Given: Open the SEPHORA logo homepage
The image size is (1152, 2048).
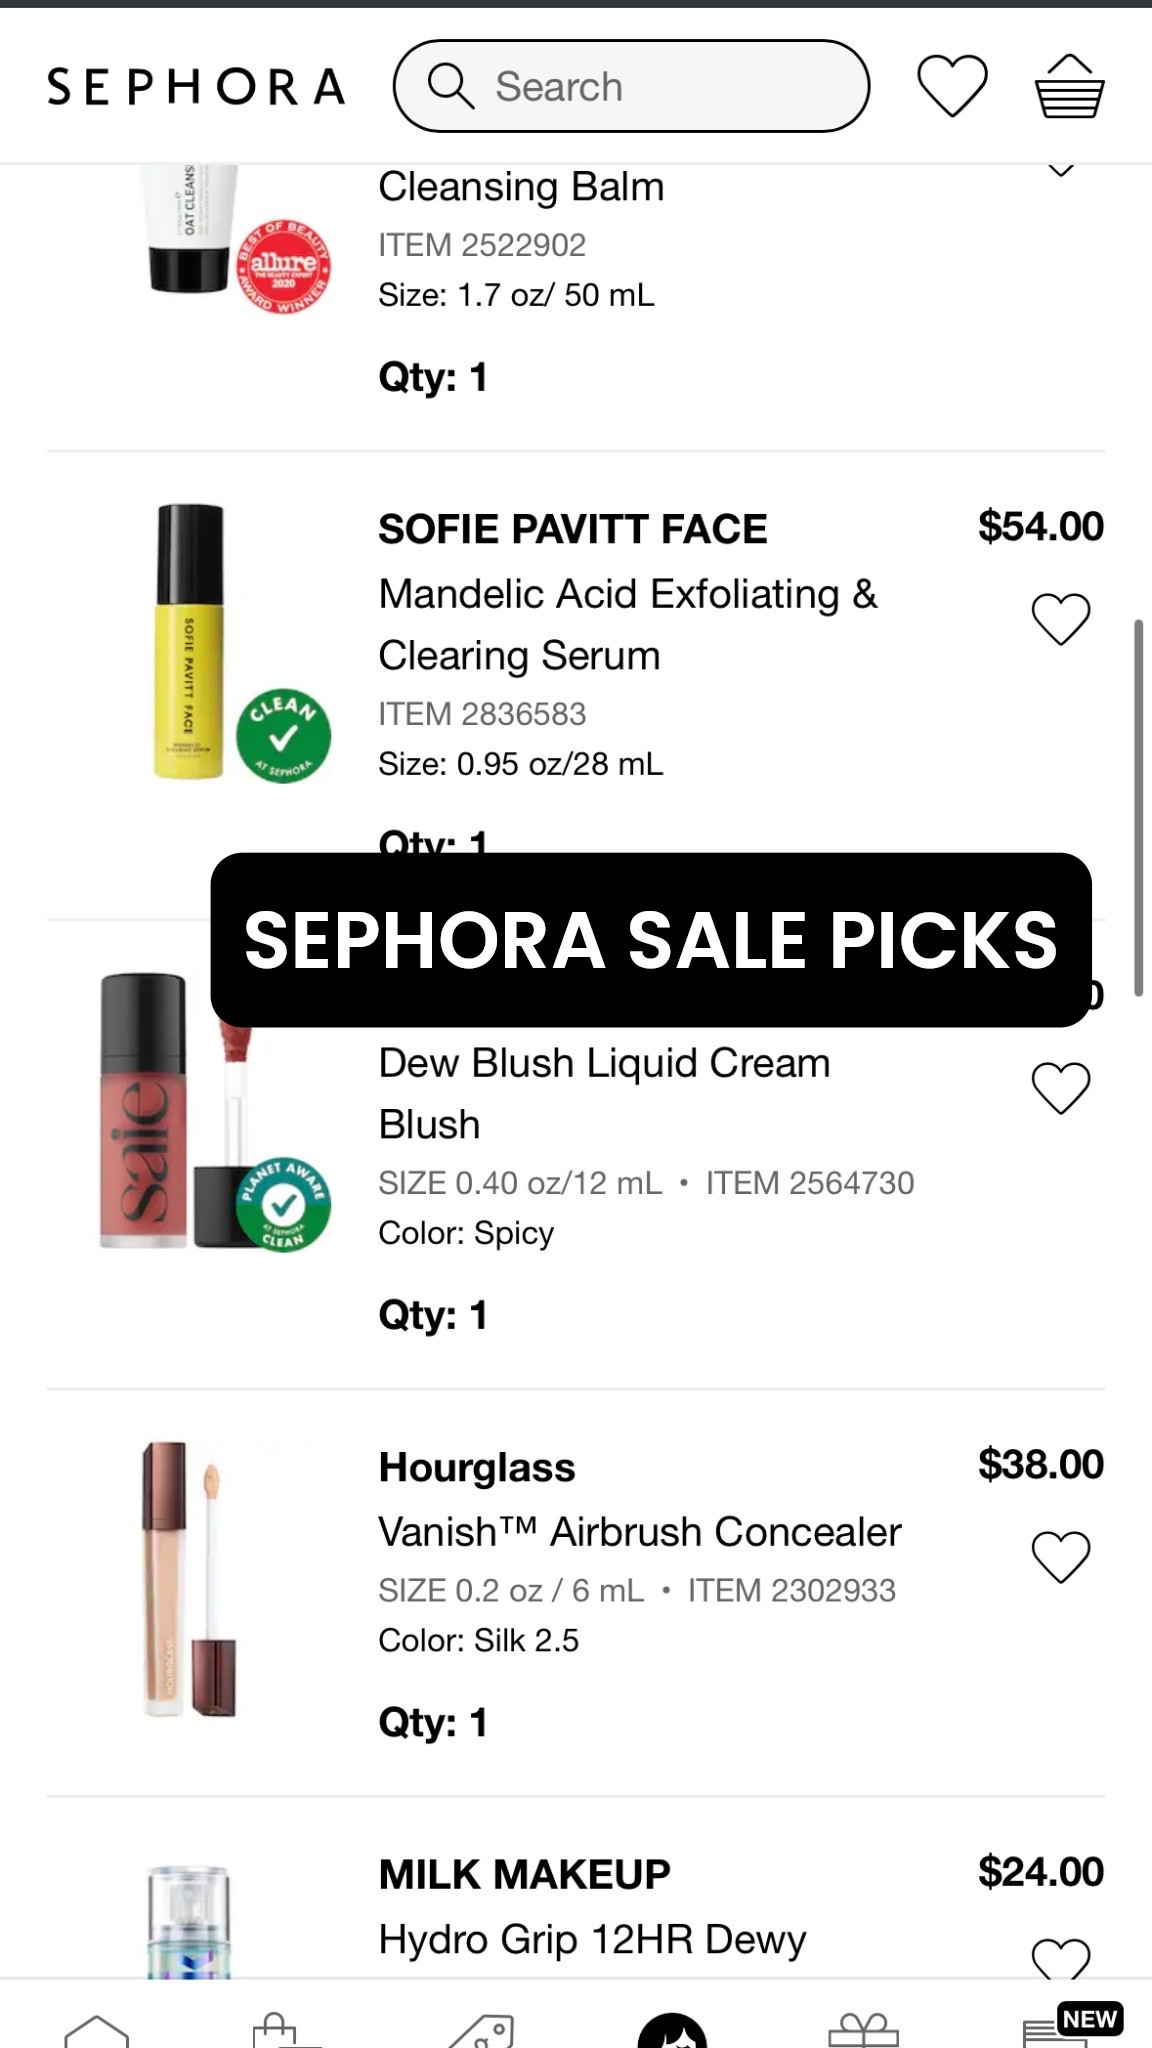Looking at the screenshot, I should 196,85.
